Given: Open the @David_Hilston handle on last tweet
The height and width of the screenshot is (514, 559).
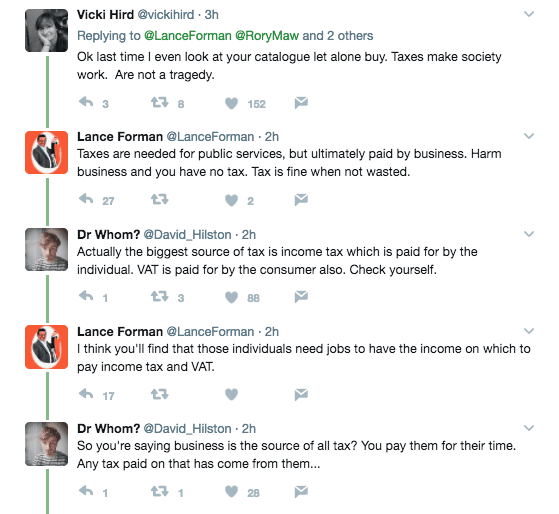Looking at the screenshot, I should click(188, 428).
